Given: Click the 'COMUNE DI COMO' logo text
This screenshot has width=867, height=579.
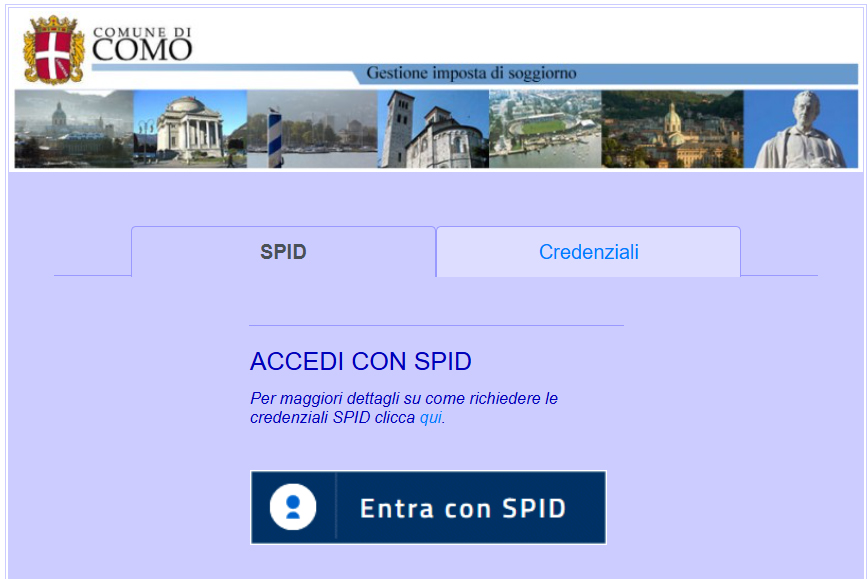Looking at the screenshot, I should (x=142, y=44).
